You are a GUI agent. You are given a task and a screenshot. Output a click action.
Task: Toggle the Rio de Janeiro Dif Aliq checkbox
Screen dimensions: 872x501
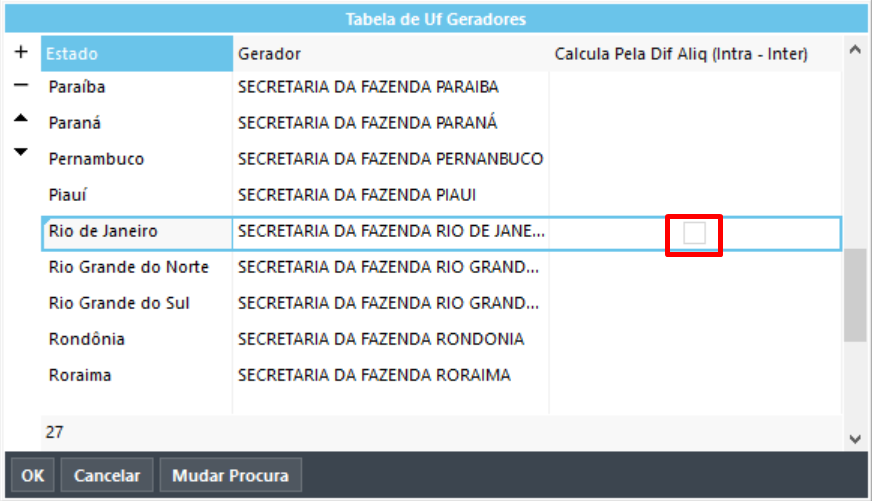tap(694, 233)
